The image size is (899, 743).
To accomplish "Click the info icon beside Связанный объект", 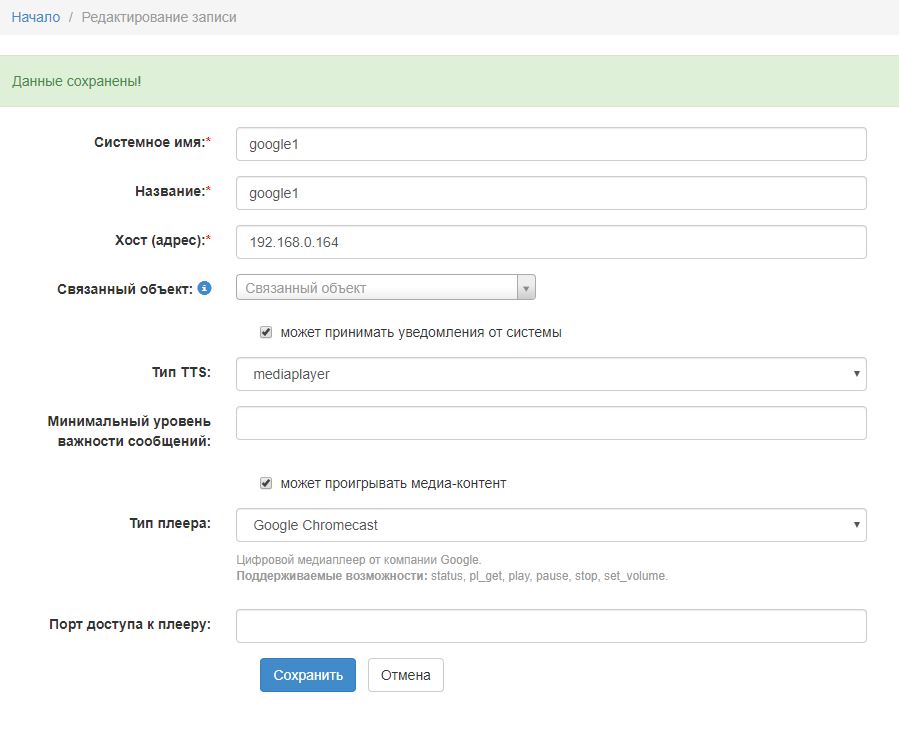I will click(204, 288).
